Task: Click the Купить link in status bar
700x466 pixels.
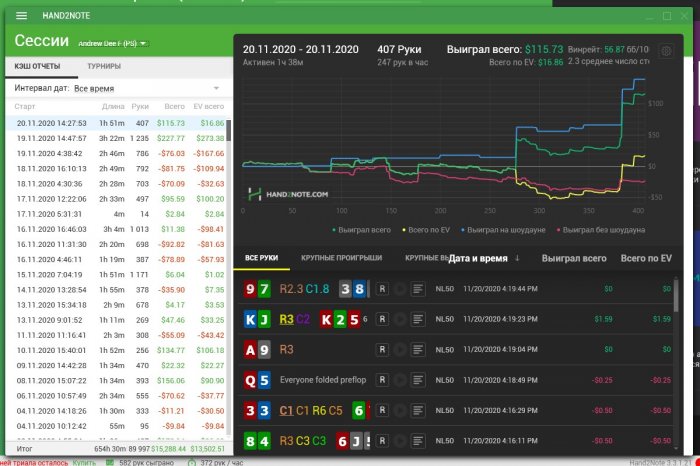Action: [84, 462]
